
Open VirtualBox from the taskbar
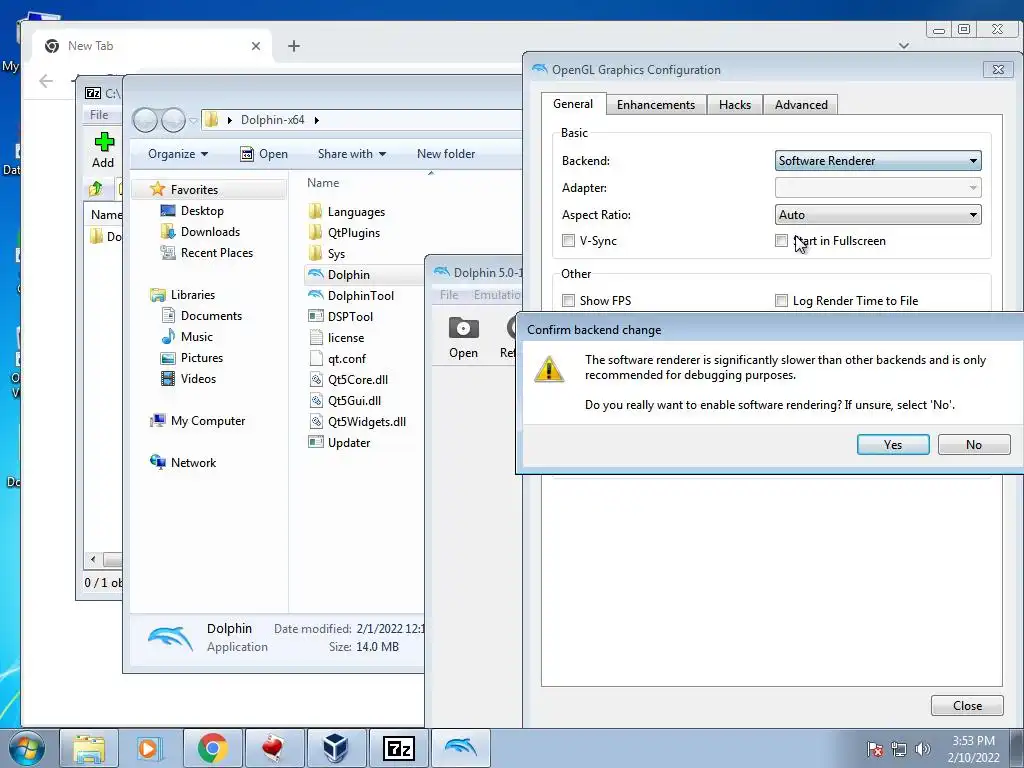pos(336,748)
